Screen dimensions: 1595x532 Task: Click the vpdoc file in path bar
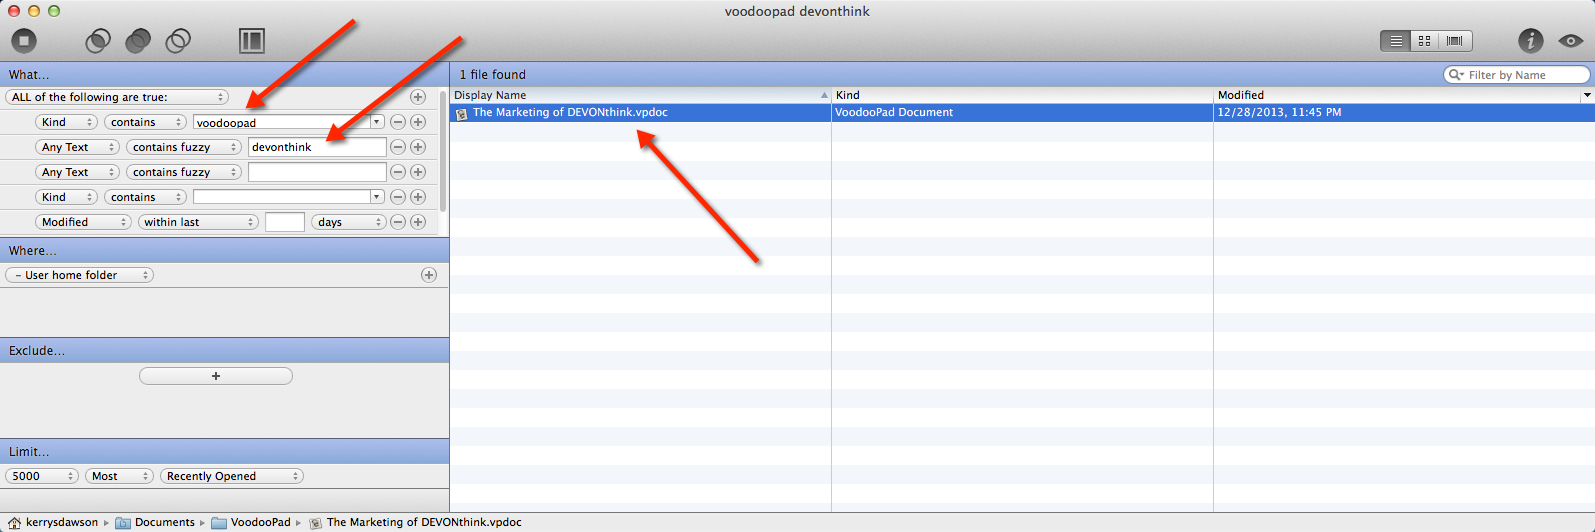pyautogui.click(x=415, y=522)
